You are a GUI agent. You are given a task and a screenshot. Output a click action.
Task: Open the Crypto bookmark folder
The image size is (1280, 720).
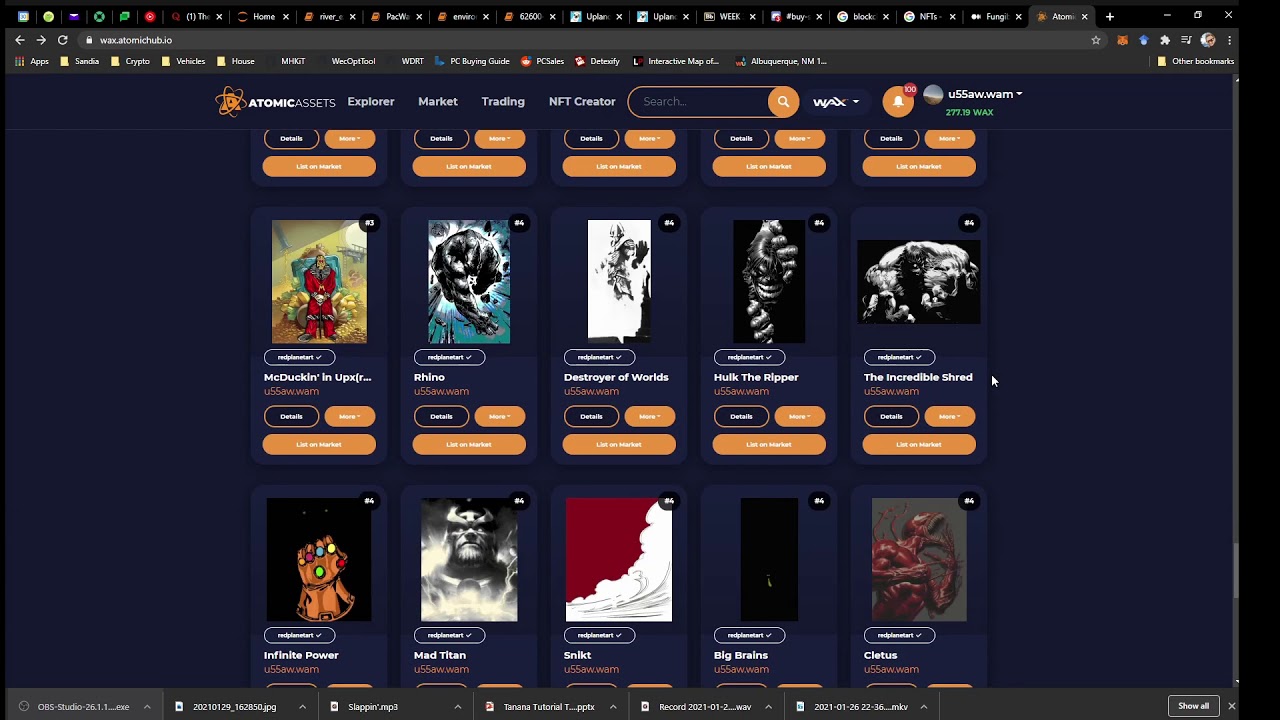131,61
